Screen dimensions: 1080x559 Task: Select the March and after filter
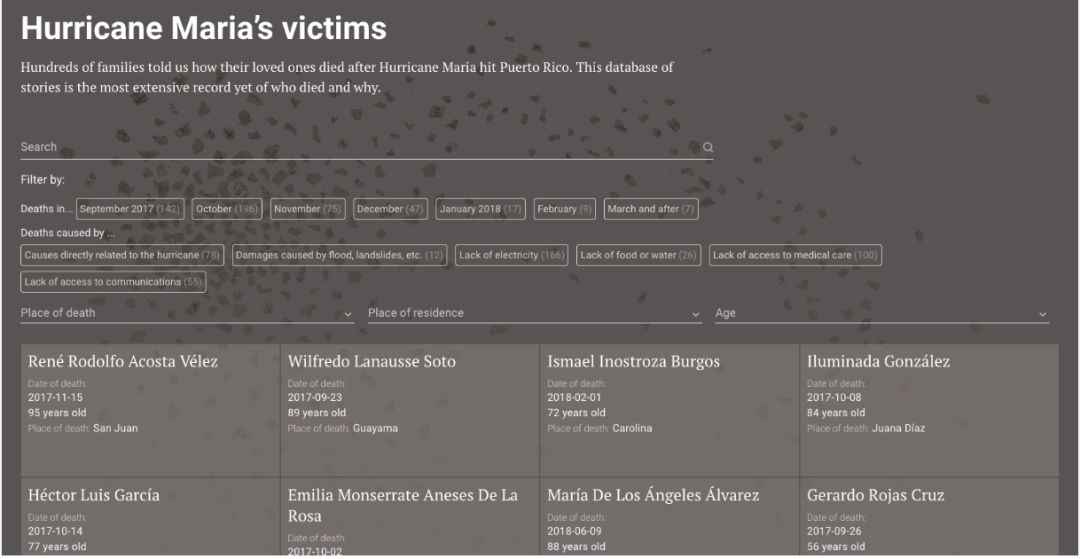point(650,209)
